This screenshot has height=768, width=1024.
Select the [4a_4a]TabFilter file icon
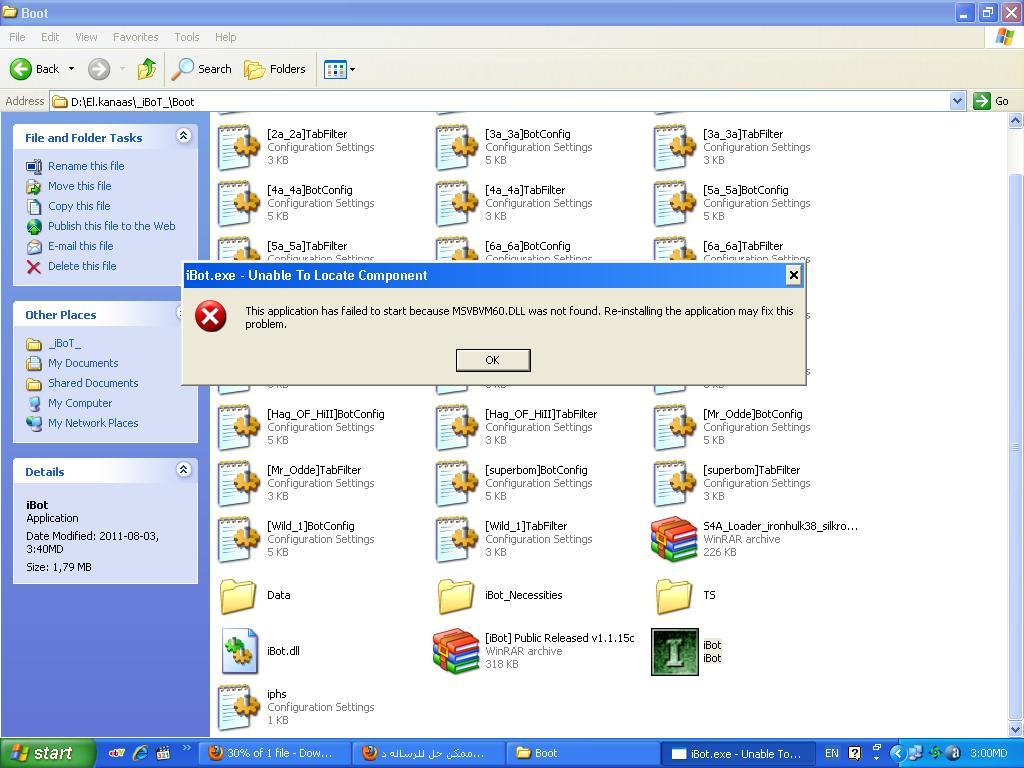pos(456,203)
